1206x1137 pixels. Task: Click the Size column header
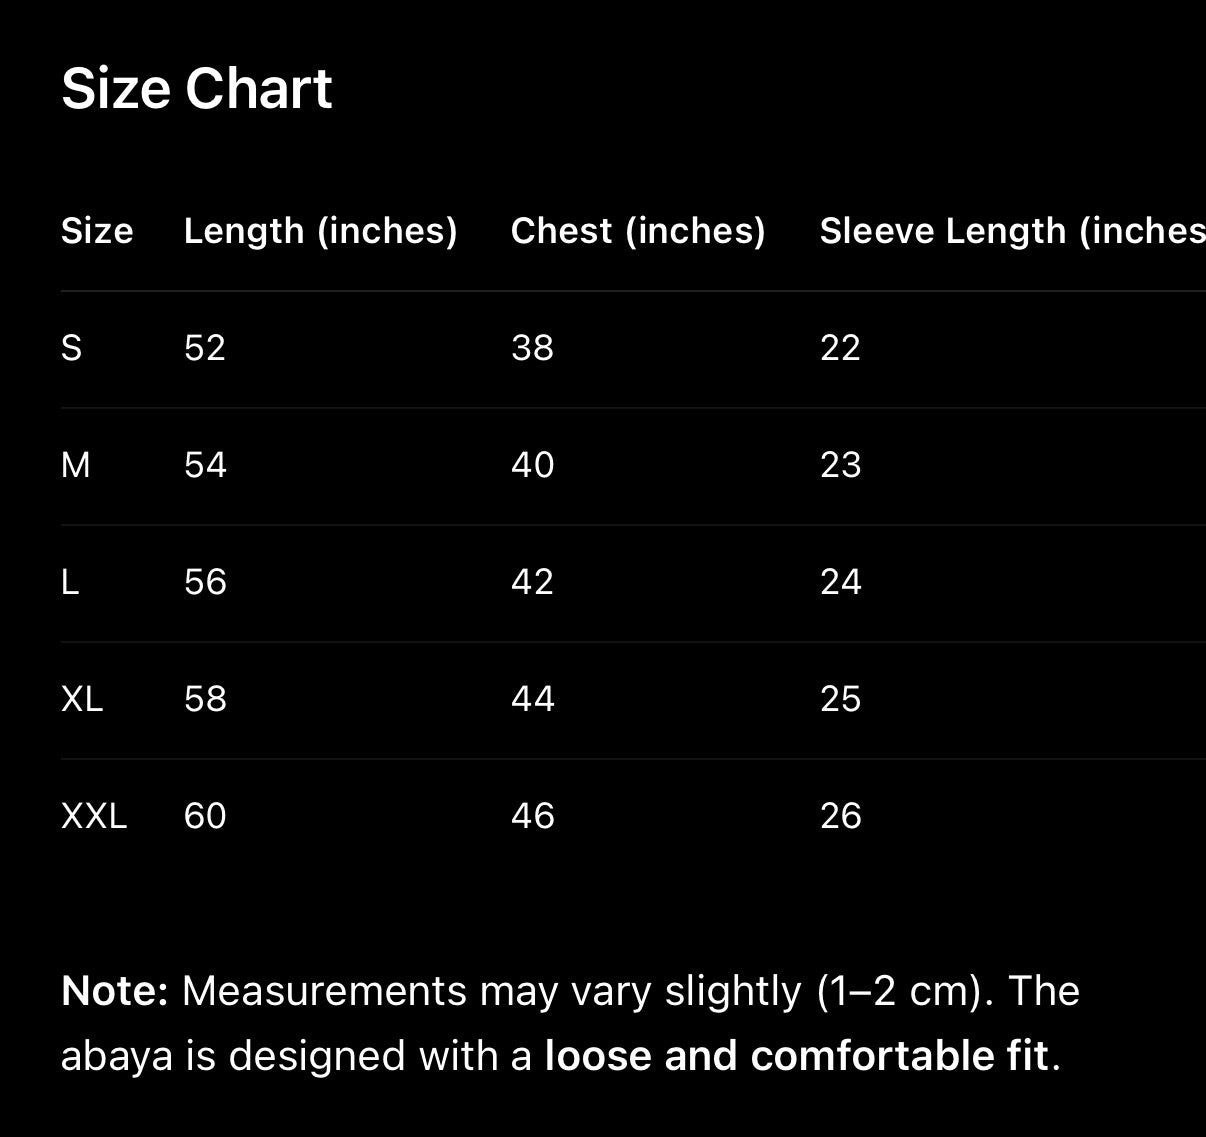(97, 231)
